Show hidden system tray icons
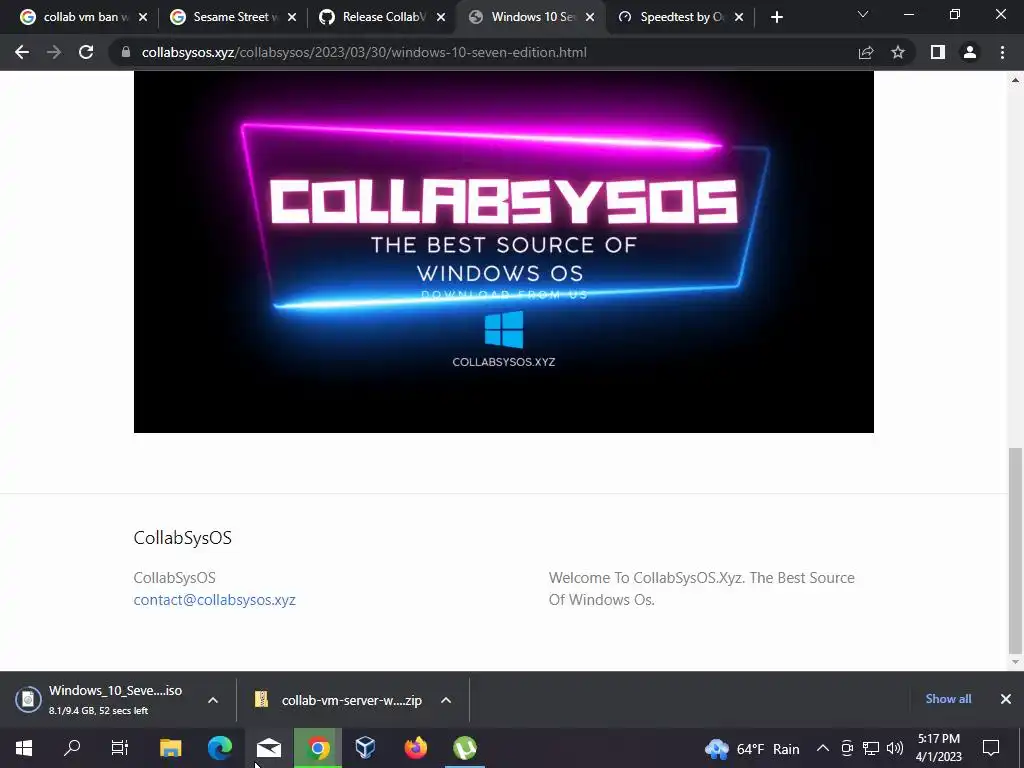 tap(823, 748)
